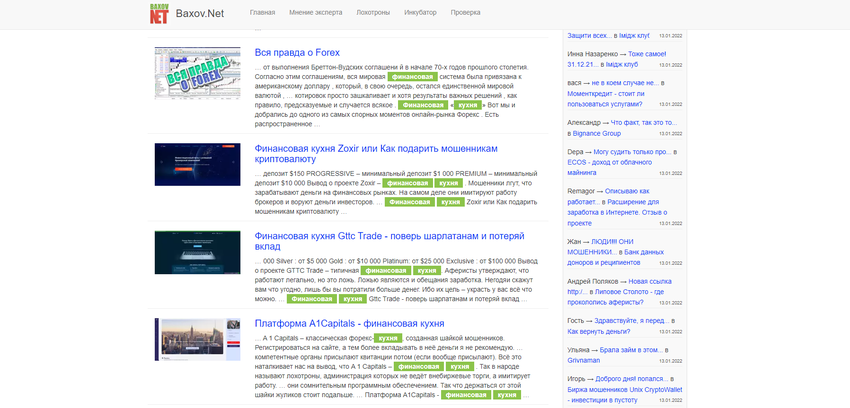Open the Инкубатор menu item
850x408 pixels.
coord(420,12)
